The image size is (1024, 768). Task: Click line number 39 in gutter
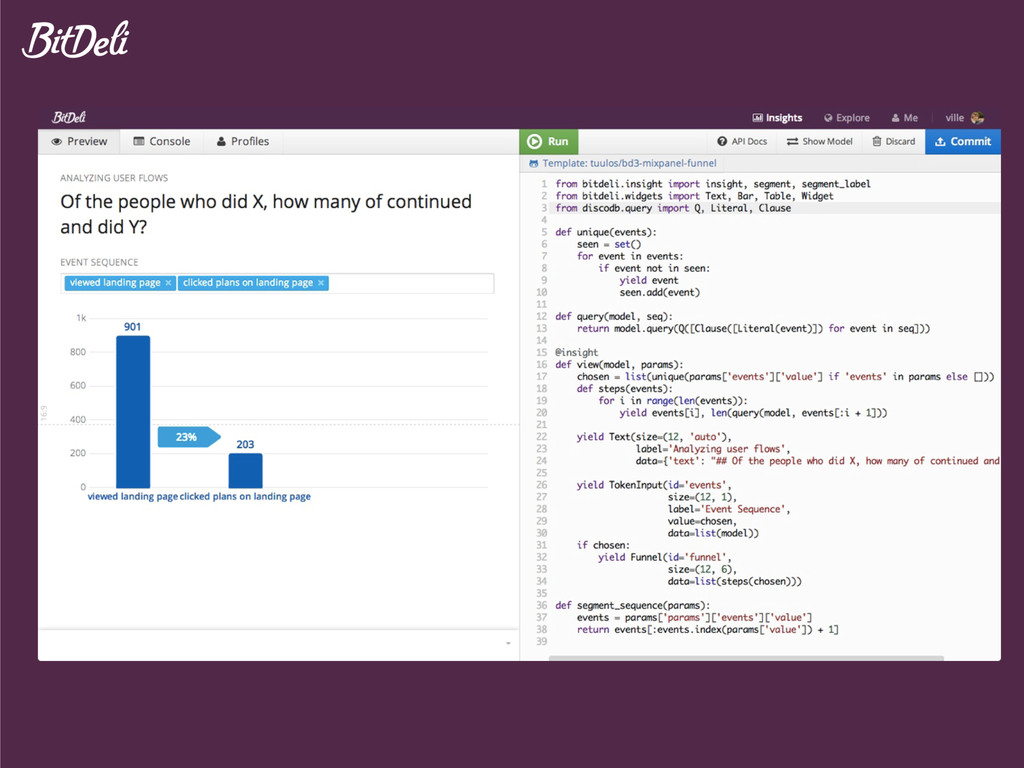coord(541,641)
